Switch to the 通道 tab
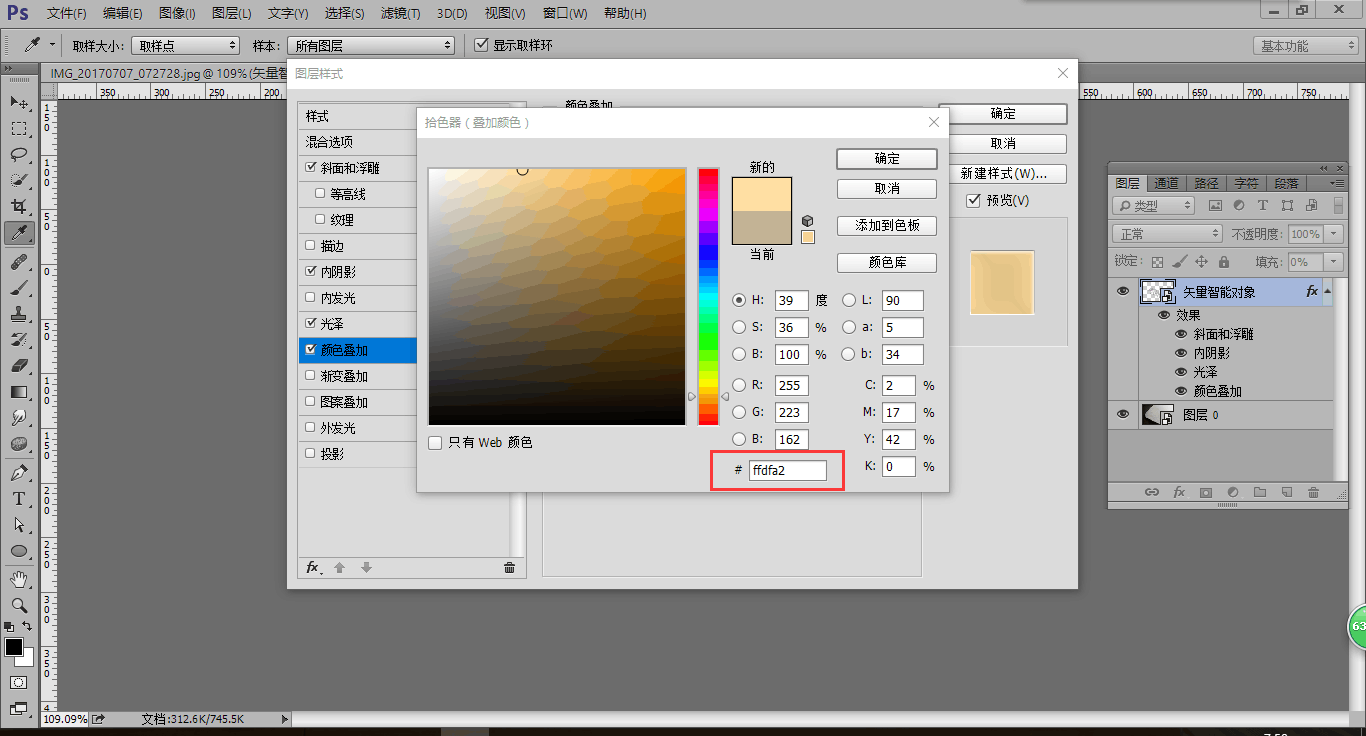 click(x=1166, y=184)
